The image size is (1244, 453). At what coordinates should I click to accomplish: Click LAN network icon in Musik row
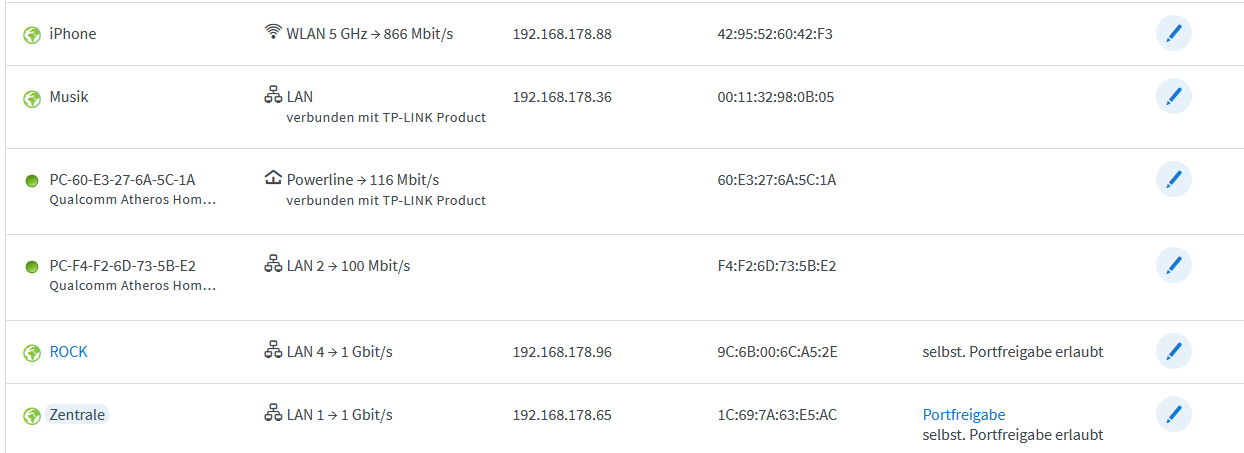(x=273, y=96)
